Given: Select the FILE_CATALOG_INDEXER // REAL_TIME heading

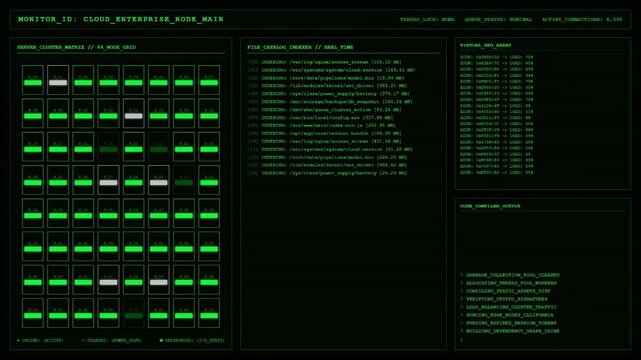Looking at the screenshot, I should 300,47.
